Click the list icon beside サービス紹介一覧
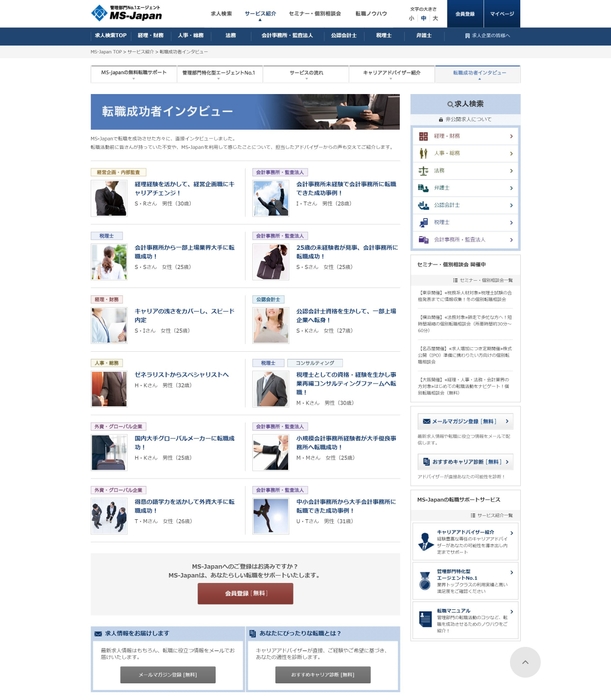This screenshot has height=700, width=611. tap(473, 515)
